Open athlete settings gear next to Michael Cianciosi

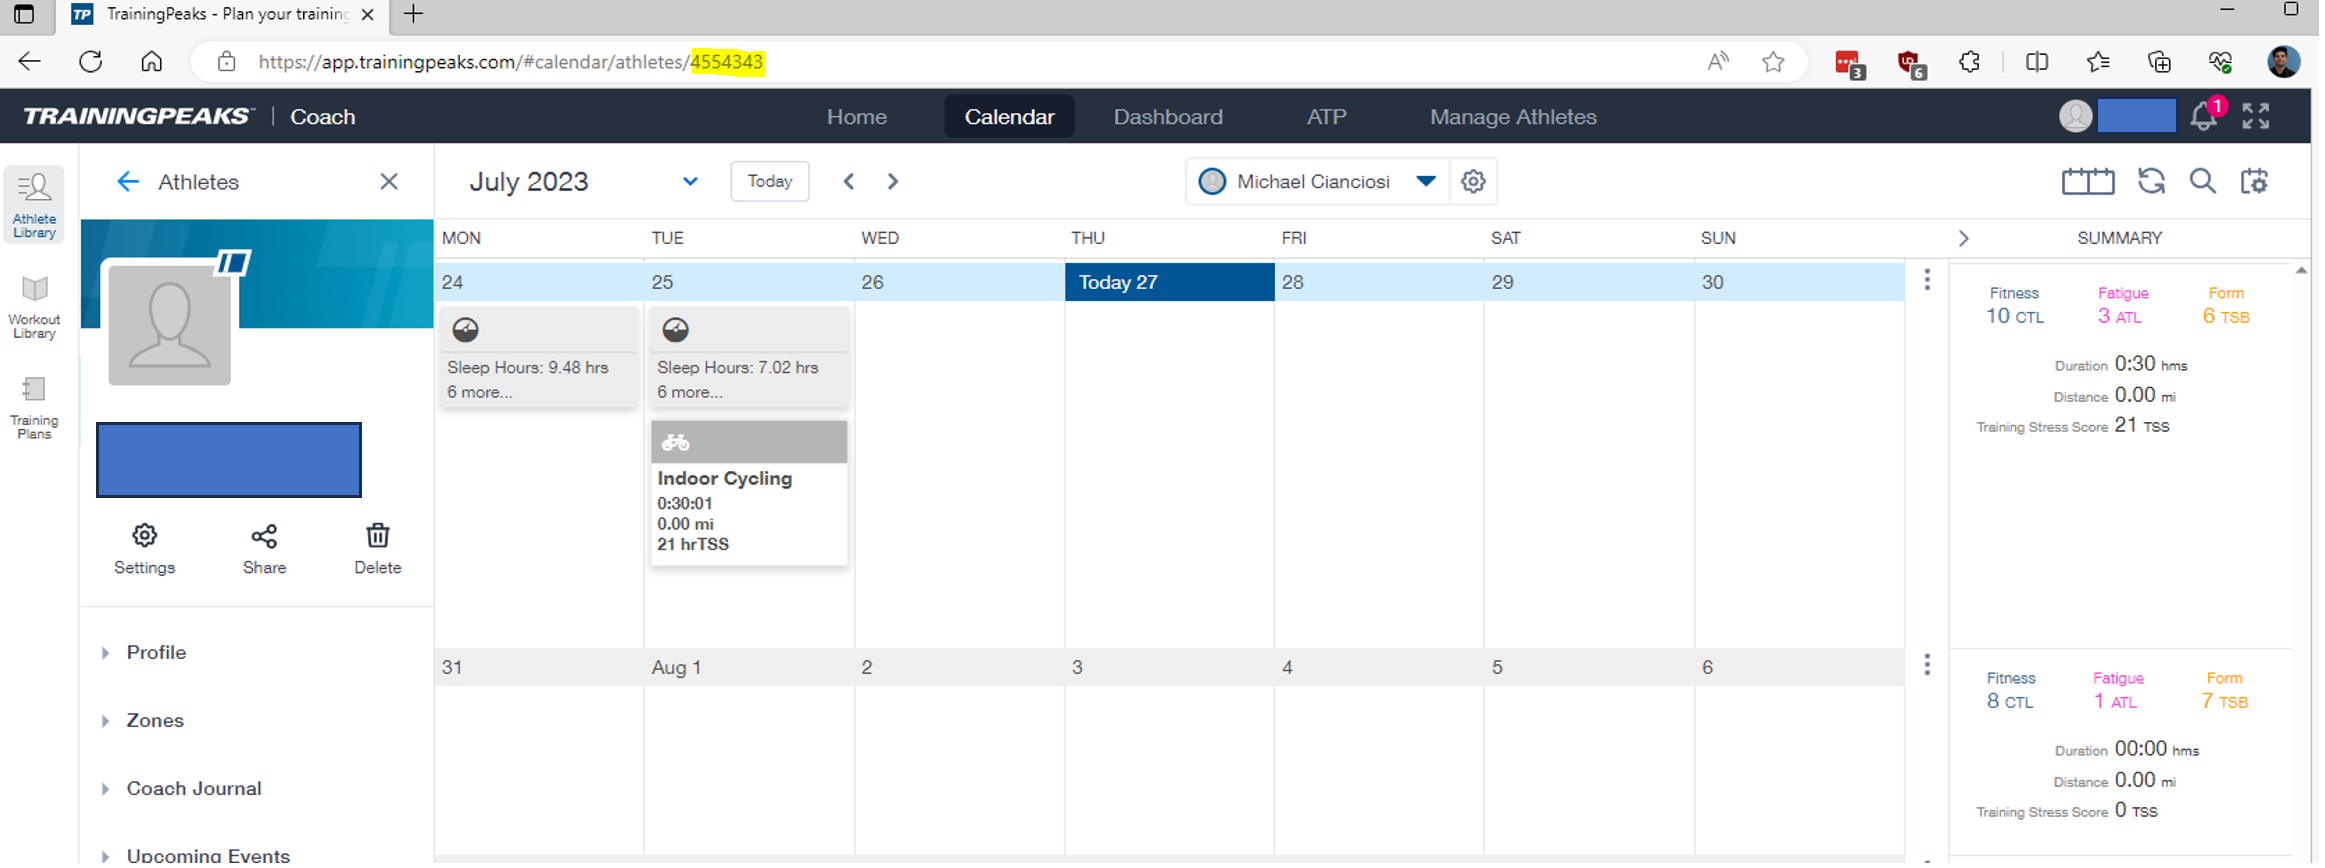pyautogui.click(x=1473, y=182)
